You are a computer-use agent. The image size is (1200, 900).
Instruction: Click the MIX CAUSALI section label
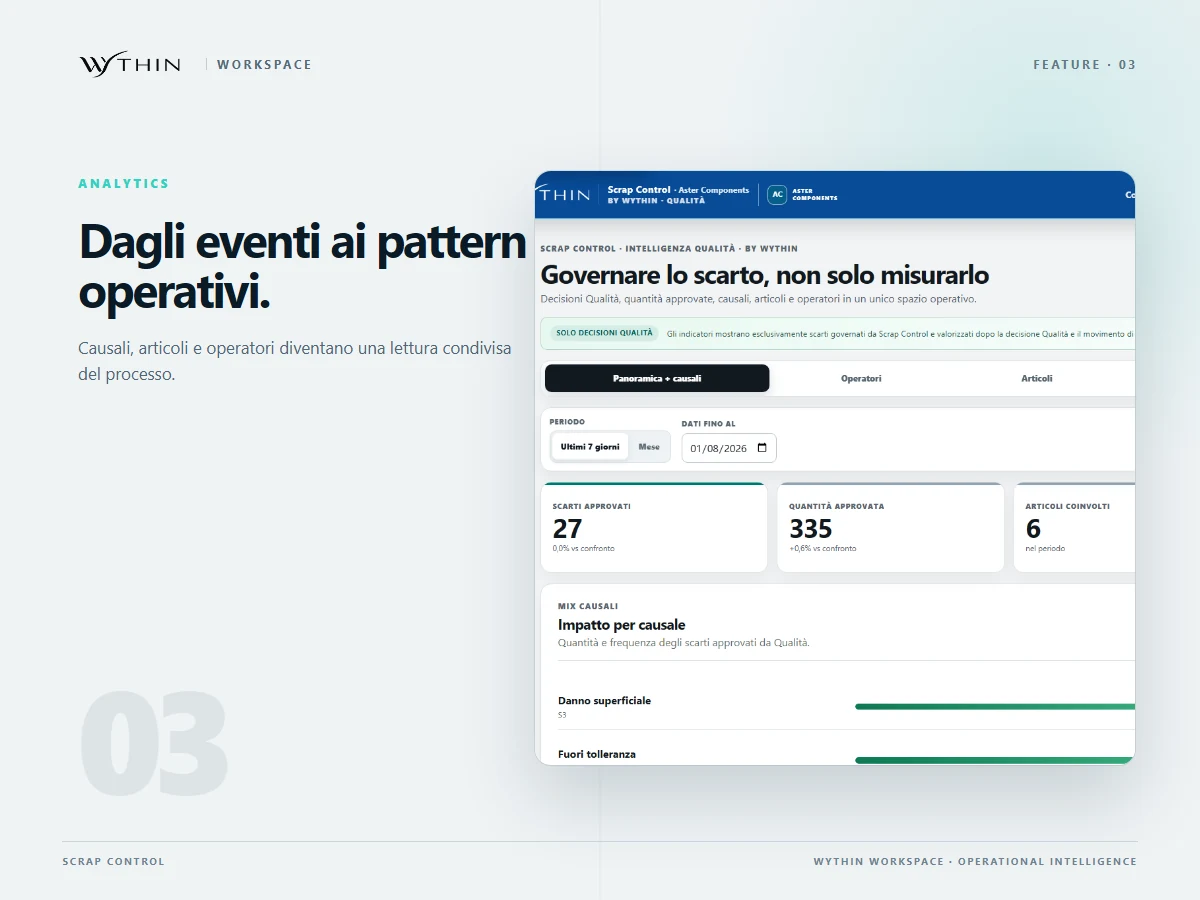coord(588,606)
